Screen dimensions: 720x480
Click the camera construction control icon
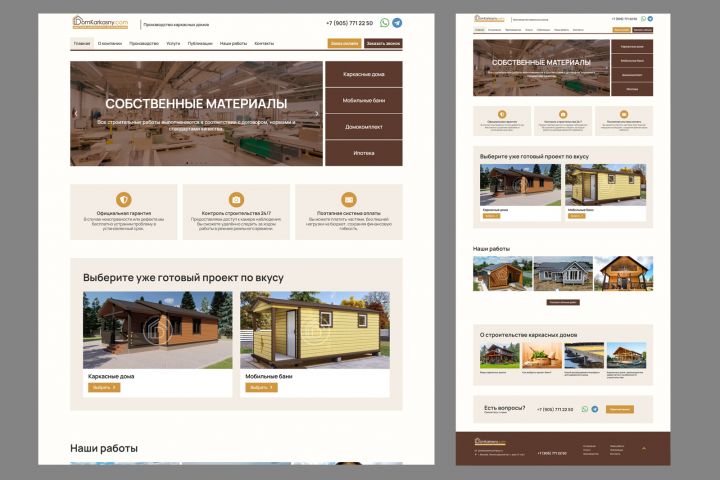pyautogui.click(x=236, y=199)
